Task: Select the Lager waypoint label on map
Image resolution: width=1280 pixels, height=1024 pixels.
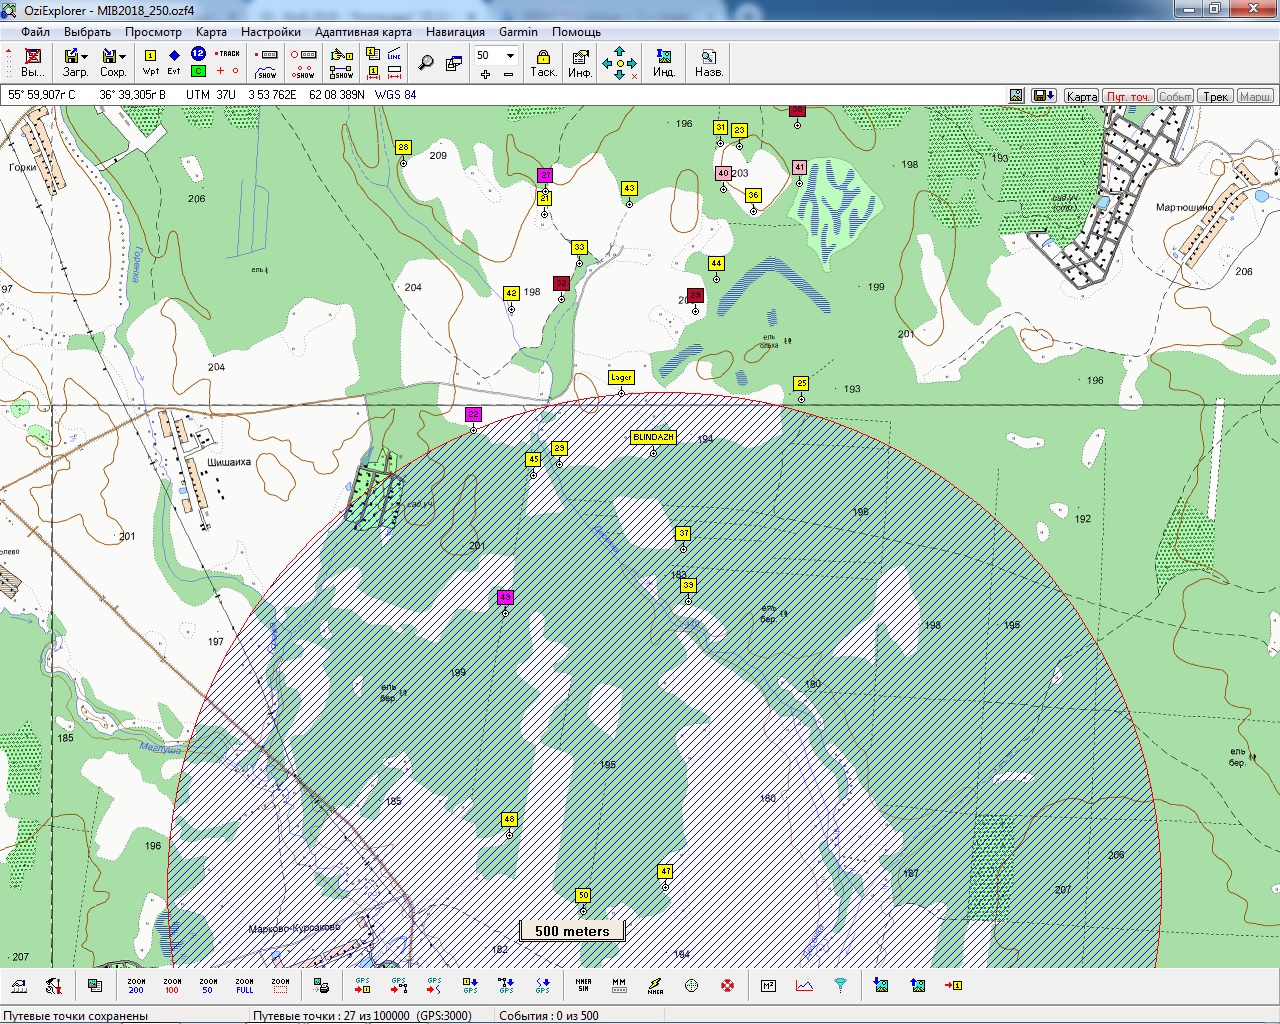Action: click(x=621, y=377)
